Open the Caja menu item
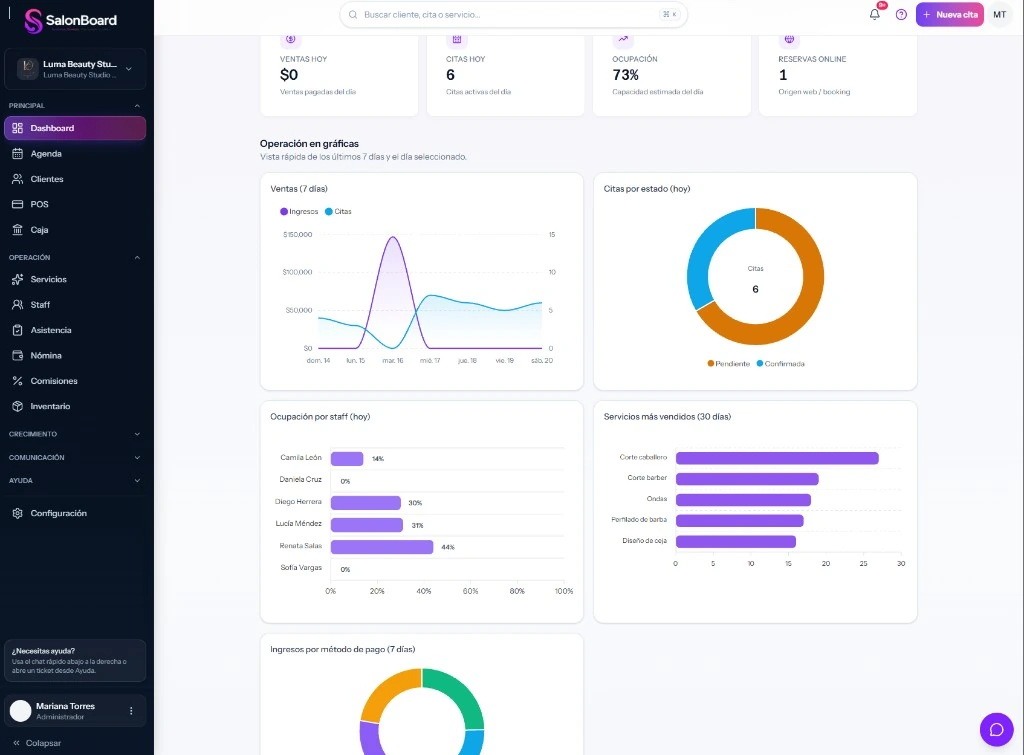 pos(75,230)
